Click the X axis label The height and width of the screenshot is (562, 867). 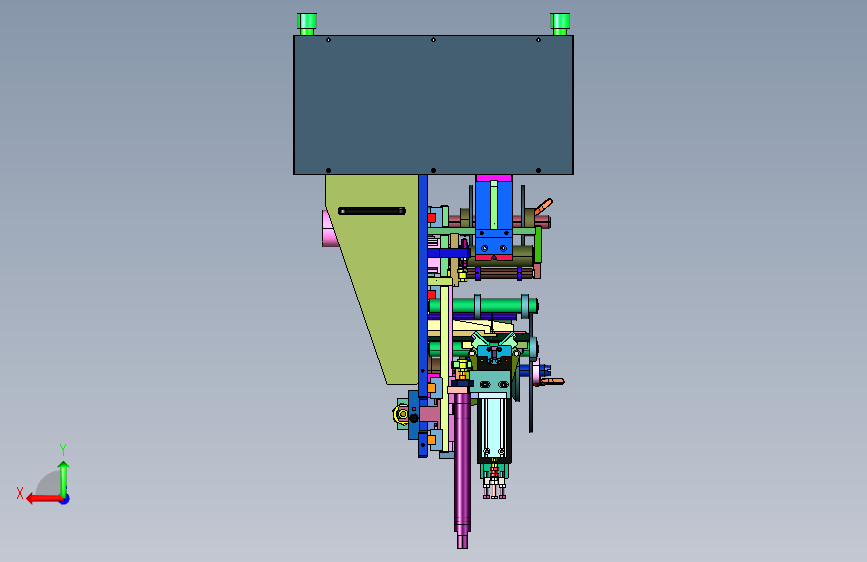20,493
